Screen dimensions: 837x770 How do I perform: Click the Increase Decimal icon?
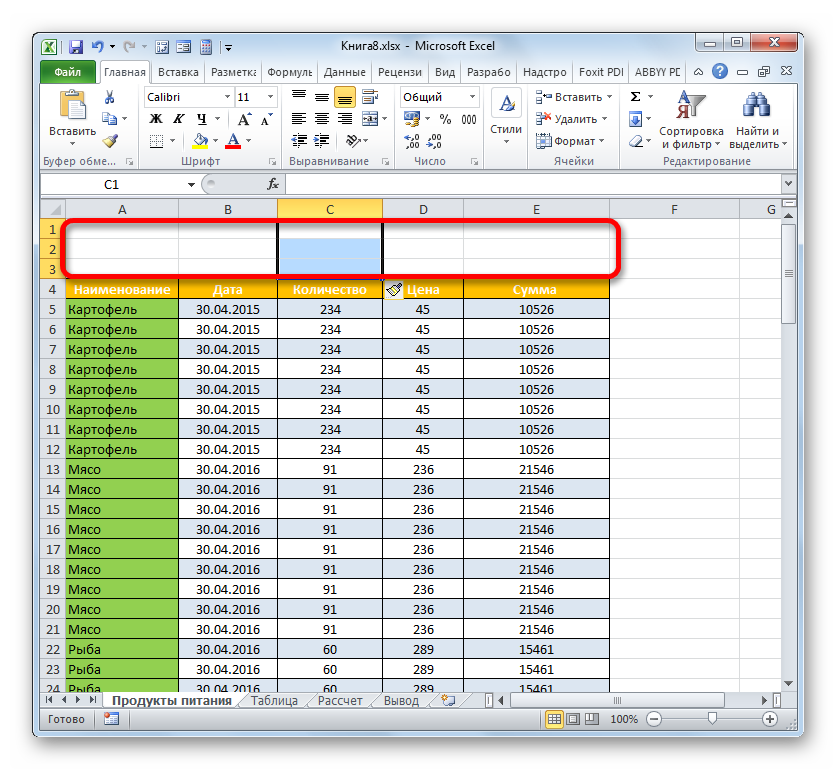[x=412, y=141]
